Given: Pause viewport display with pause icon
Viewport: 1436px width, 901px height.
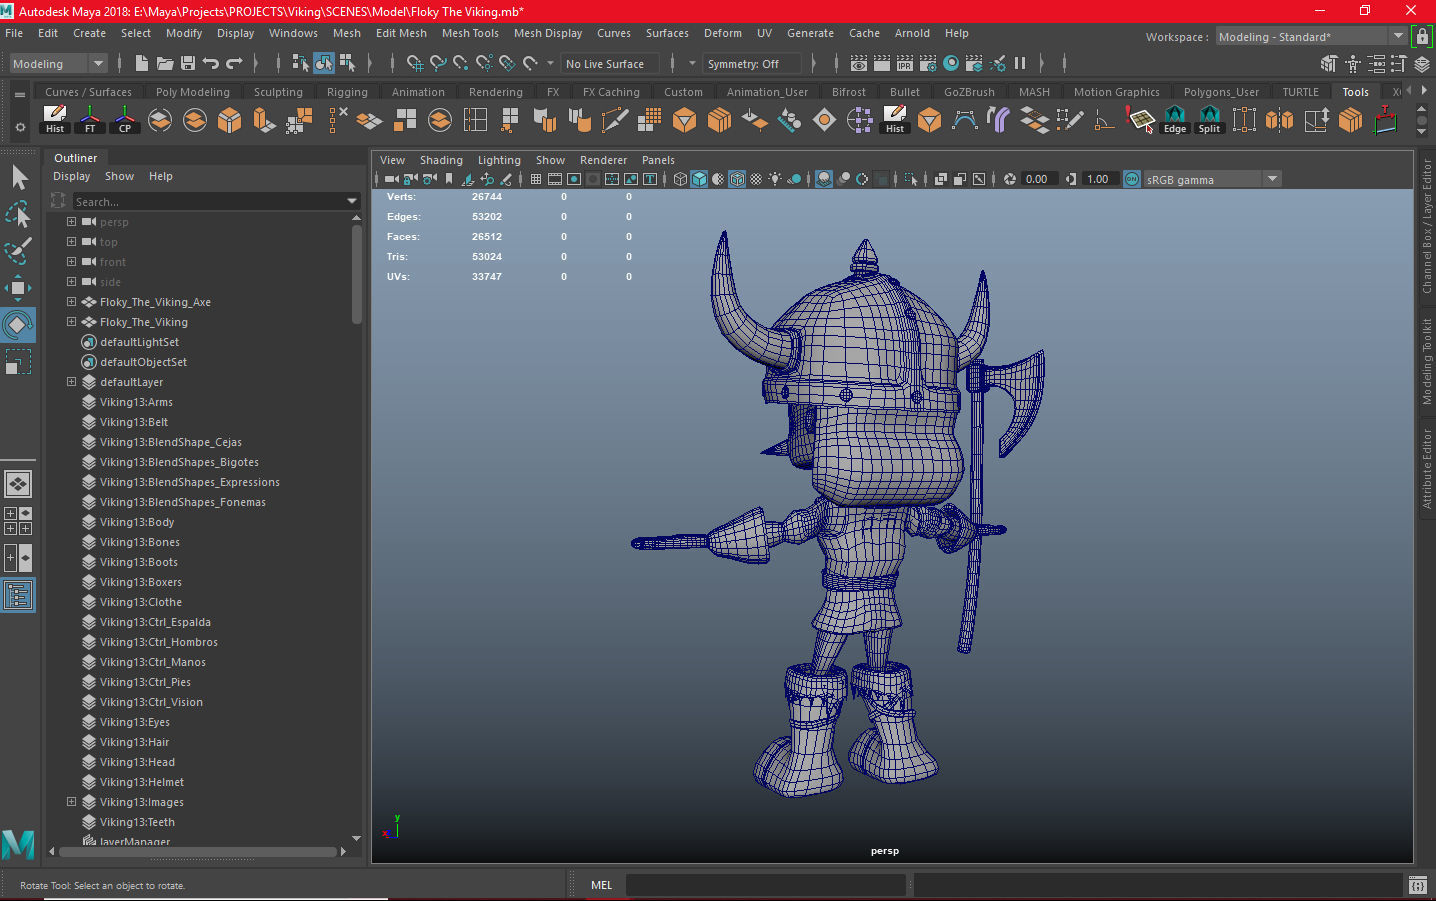Looking at the screenshot, I should 1020,63.
